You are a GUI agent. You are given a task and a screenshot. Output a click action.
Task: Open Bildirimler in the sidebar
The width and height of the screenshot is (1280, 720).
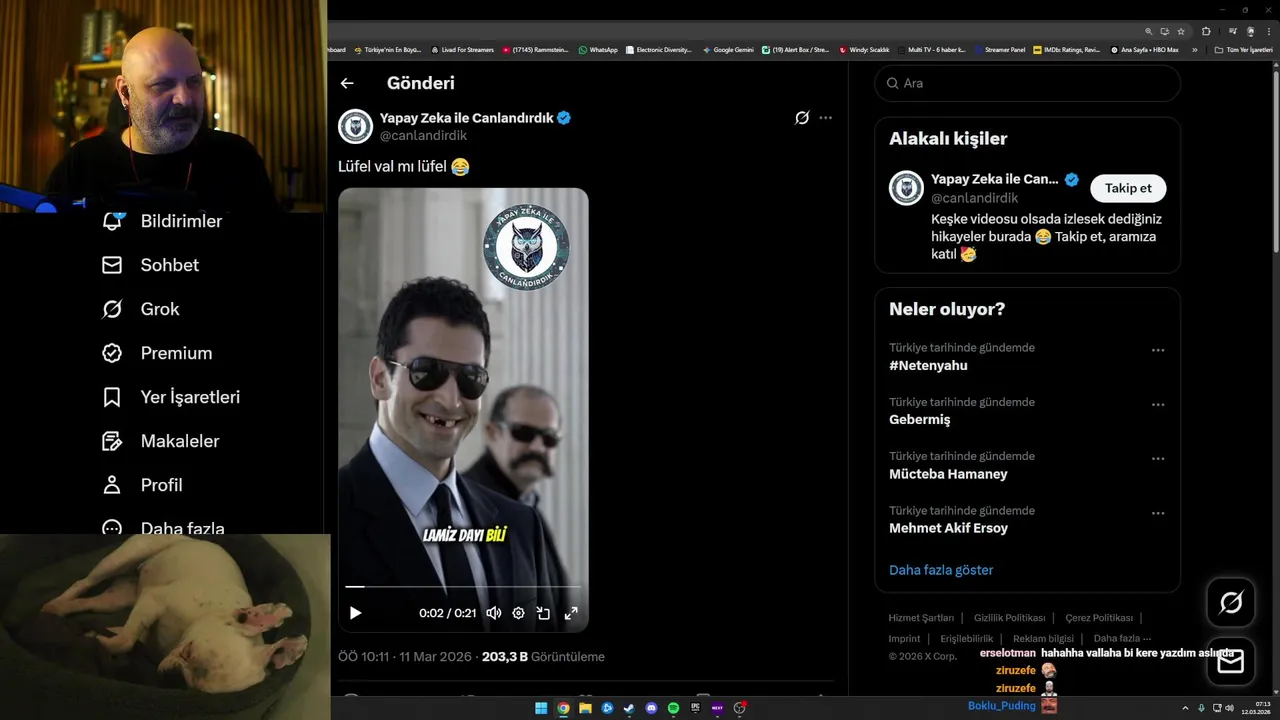pos(162,221)
